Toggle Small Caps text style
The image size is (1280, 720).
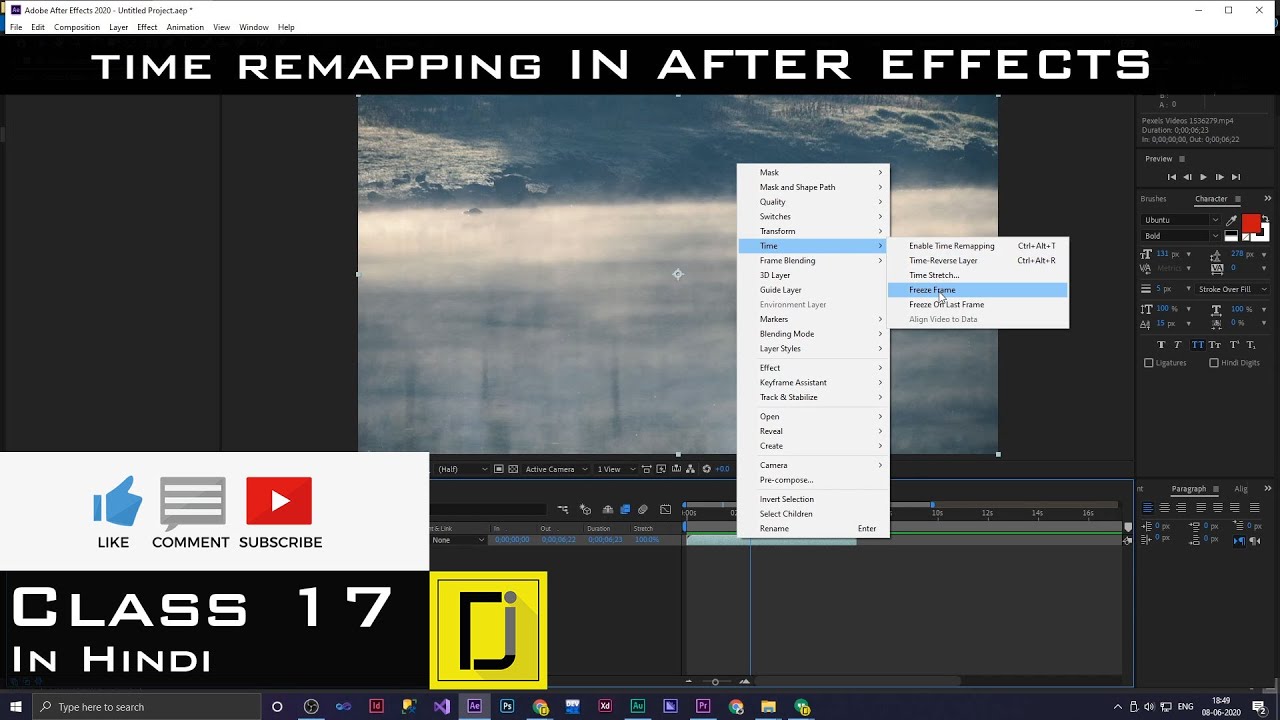tap(1214, 345)
